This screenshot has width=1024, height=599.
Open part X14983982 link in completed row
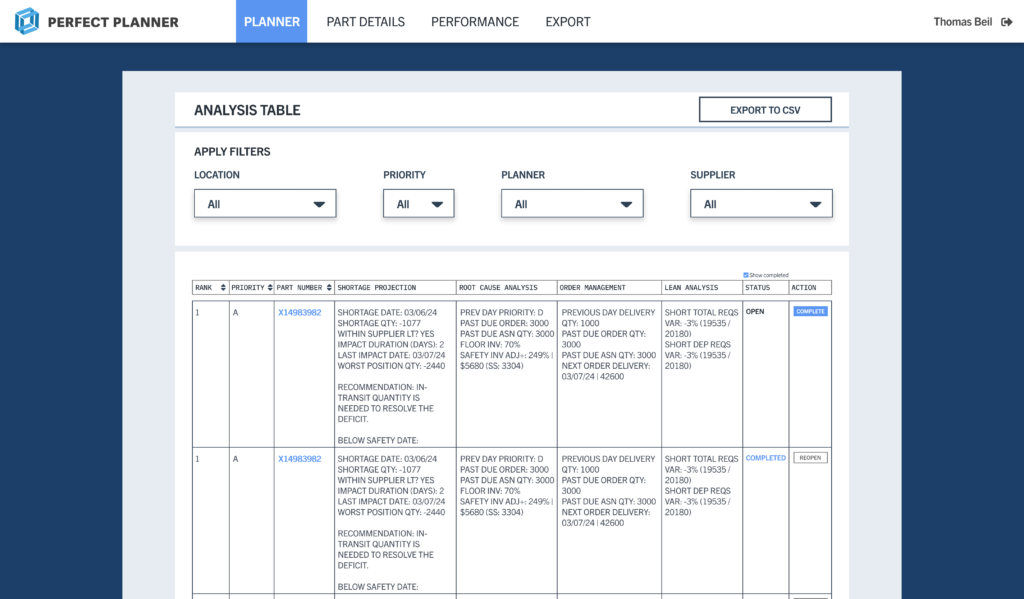[299, 459]
